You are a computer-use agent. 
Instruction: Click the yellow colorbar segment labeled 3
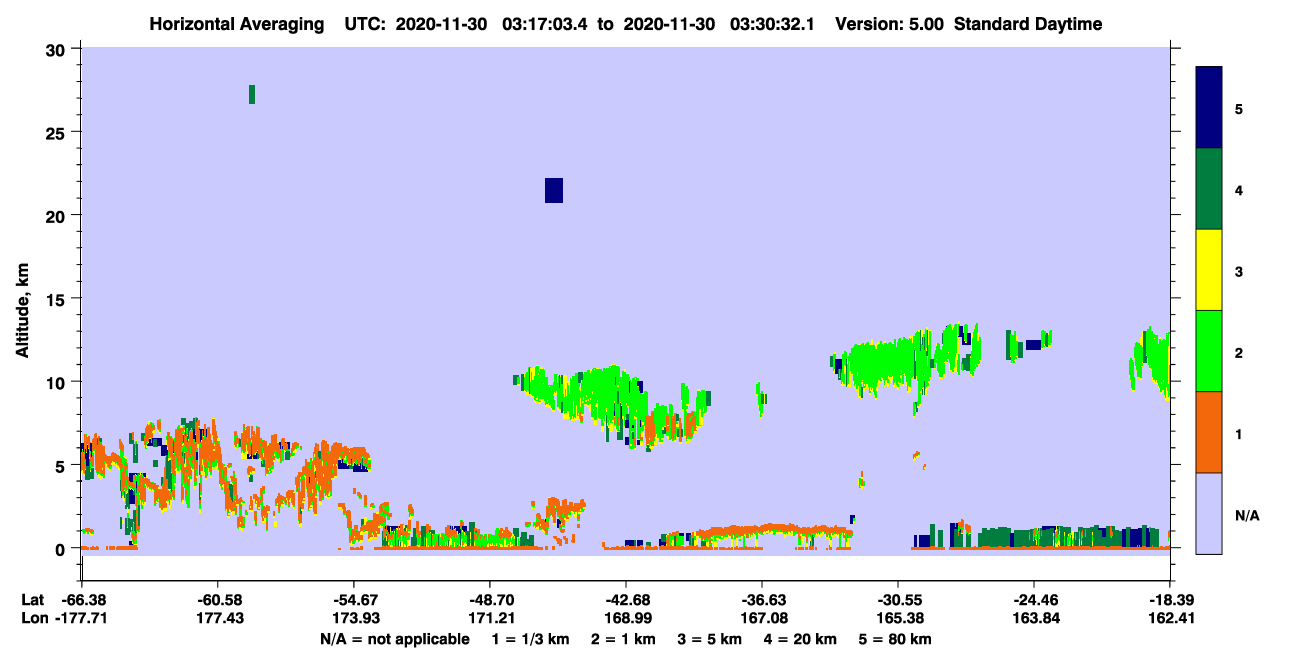[x=1209, y=270]
